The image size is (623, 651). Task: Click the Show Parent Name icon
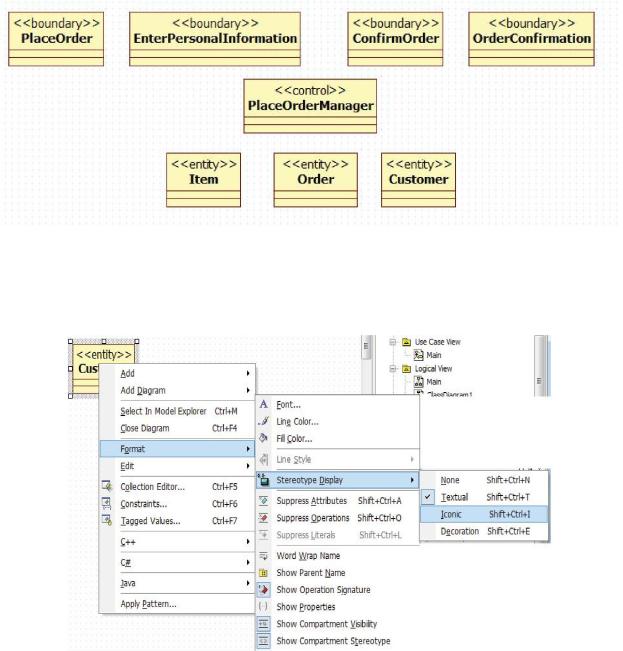[264, 573]
